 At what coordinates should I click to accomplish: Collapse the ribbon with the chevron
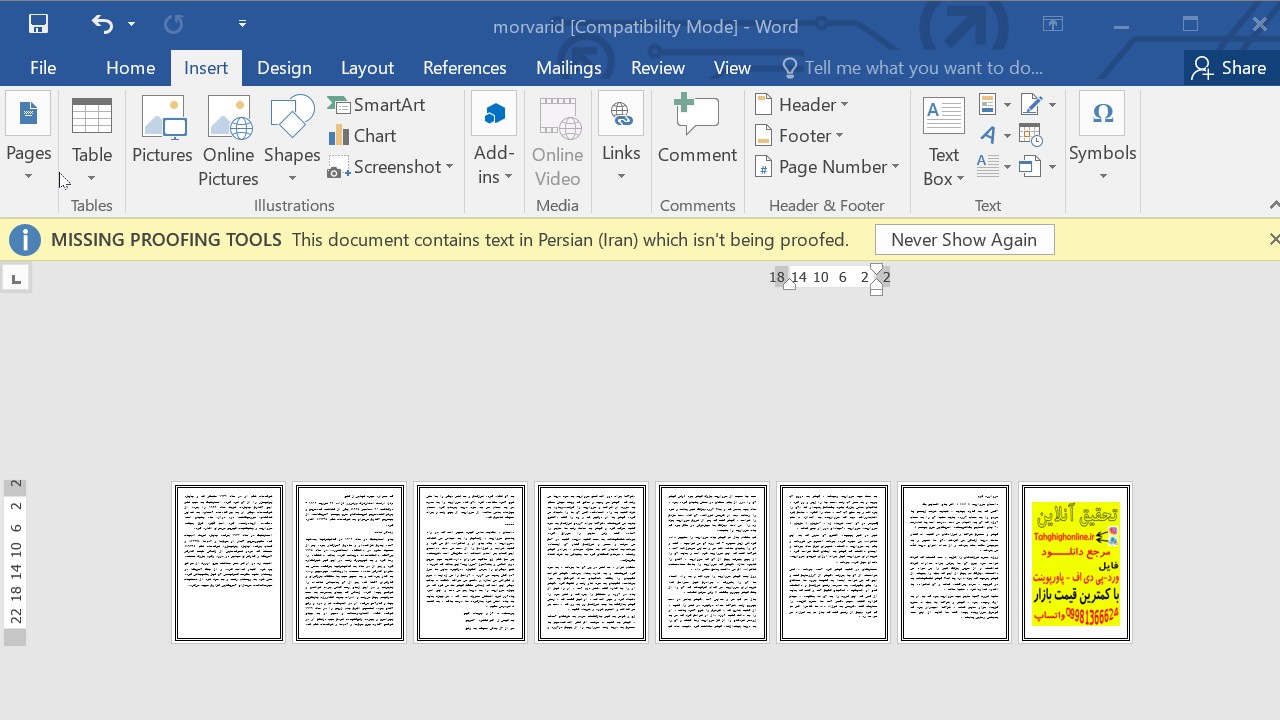1273,205
